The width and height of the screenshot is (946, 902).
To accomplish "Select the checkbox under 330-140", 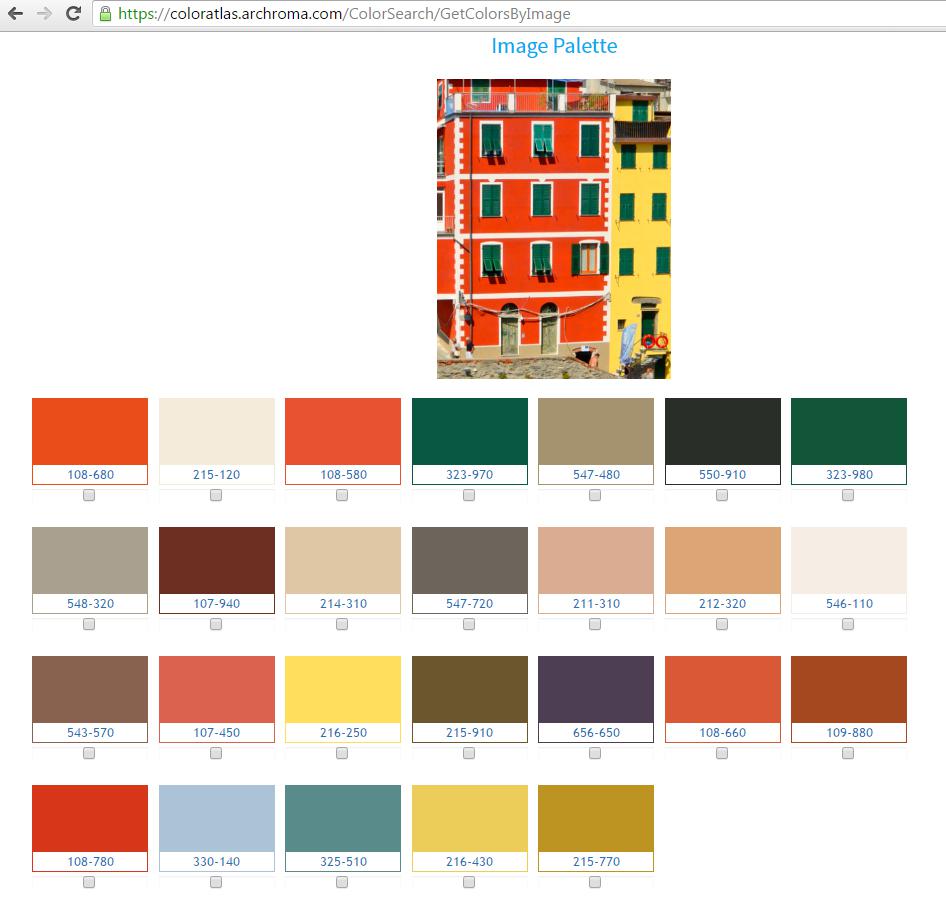I will (216, 882).
